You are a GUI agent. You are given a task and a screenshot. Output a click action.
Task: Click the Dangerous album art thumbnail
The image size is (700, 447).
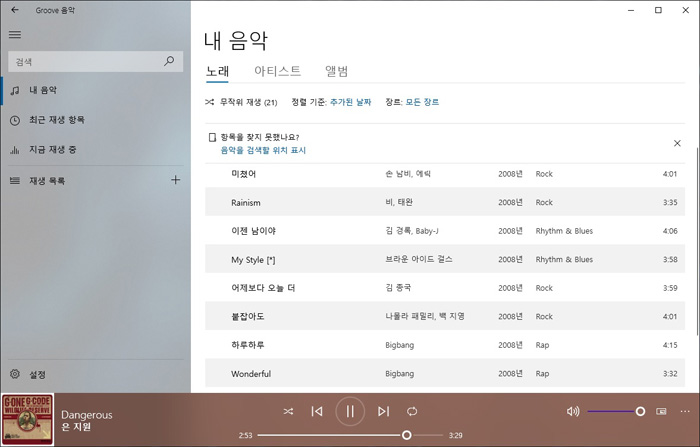coord(27,420)
